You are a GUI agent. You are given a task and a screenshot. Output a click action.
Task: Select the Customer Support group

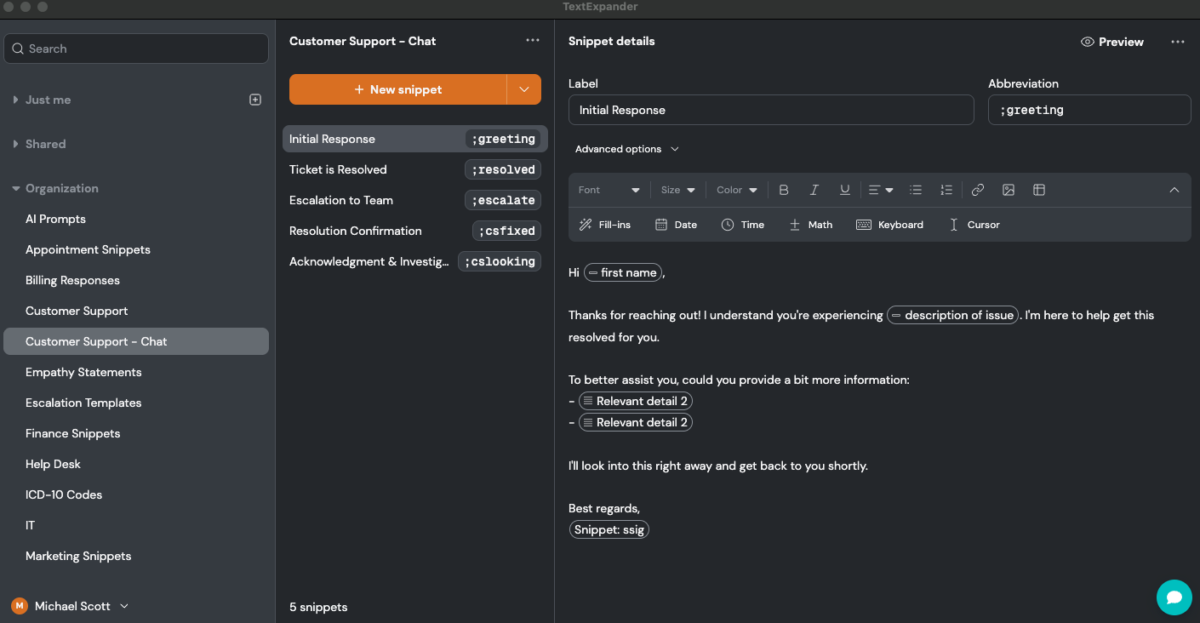coord(136,311)
